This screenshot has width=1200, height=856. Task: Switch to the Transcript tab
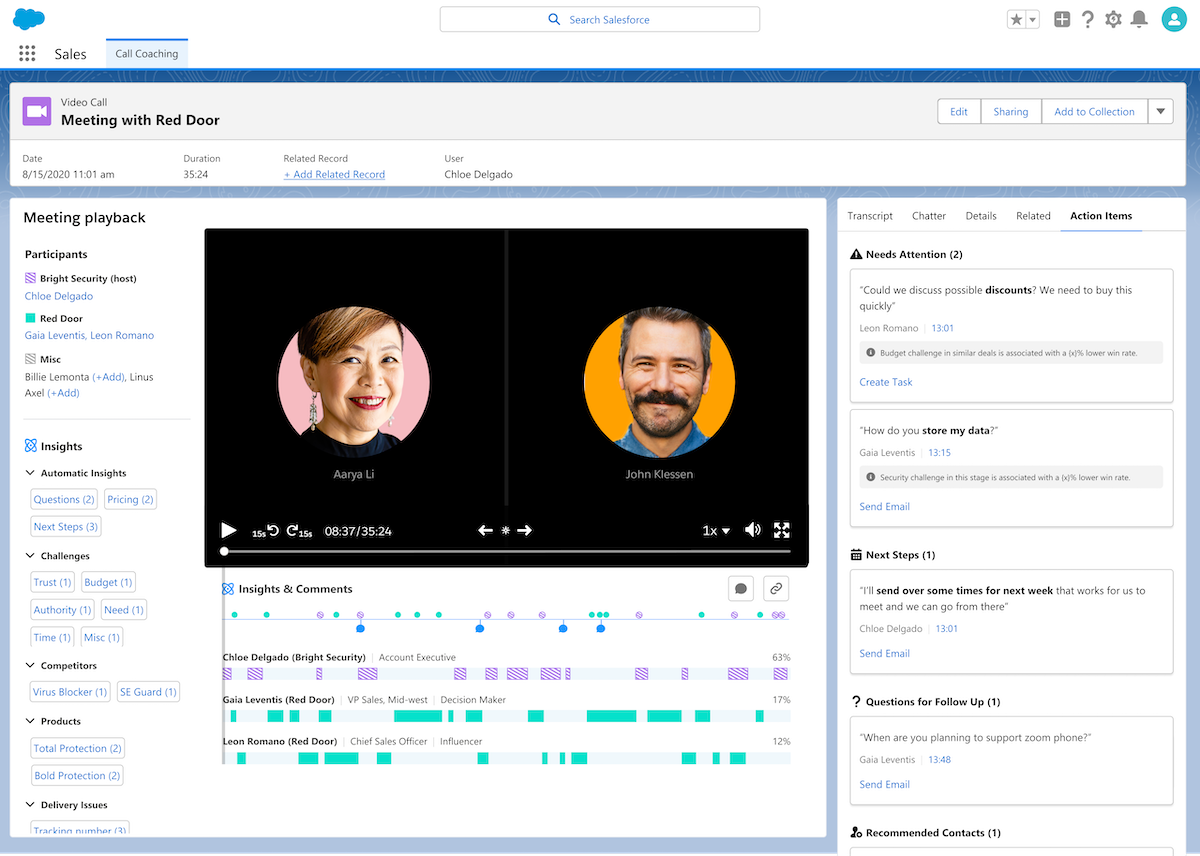click(x=869, y=216)
